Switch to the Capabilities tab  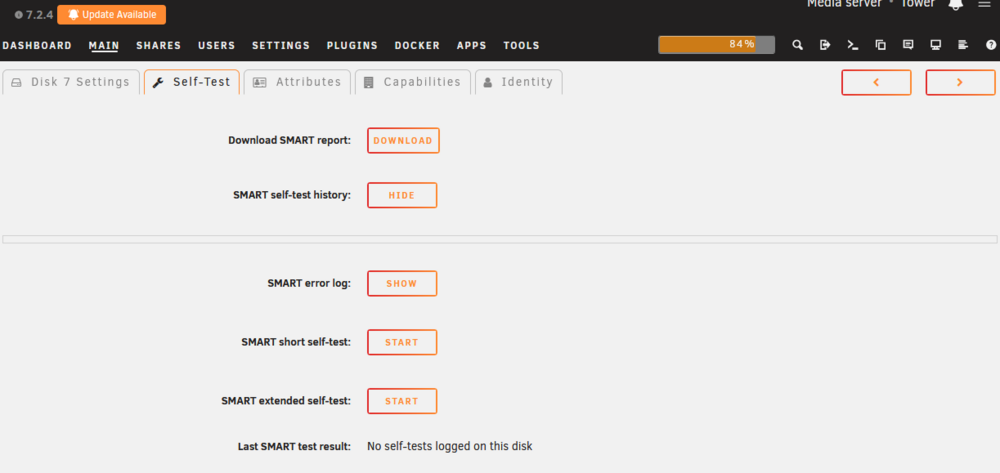coord(413,82)
